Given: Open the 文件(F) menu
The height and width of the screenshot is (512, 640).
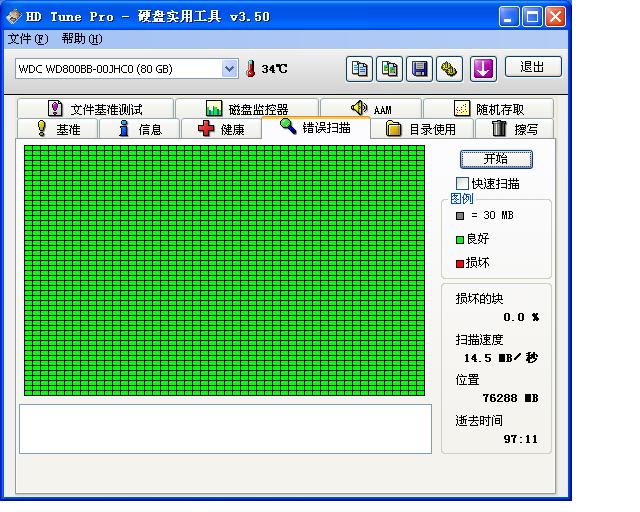Looking at the screenshot, I should [x=28, y=39].
